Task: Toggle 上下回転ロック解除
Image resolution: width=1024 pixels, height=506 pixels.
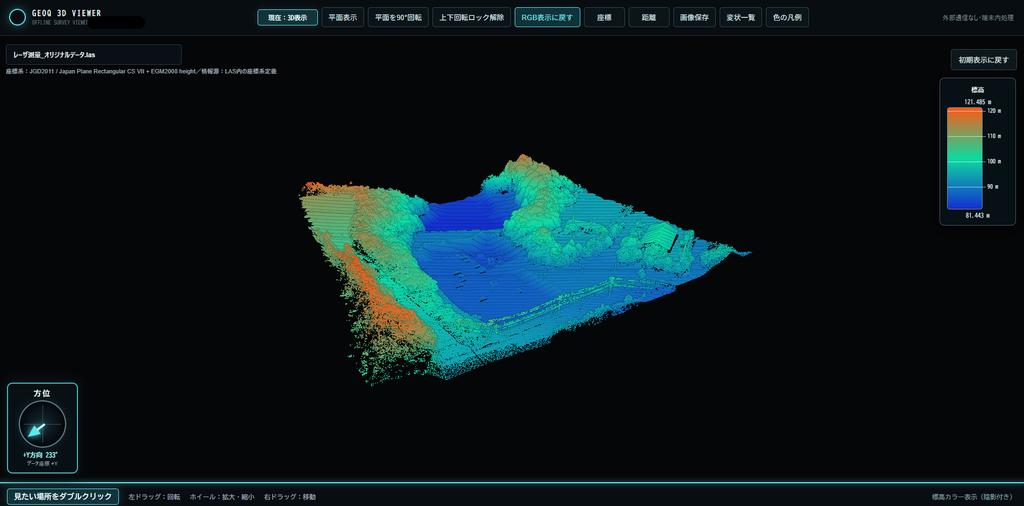Action: [x=472, y=17]
